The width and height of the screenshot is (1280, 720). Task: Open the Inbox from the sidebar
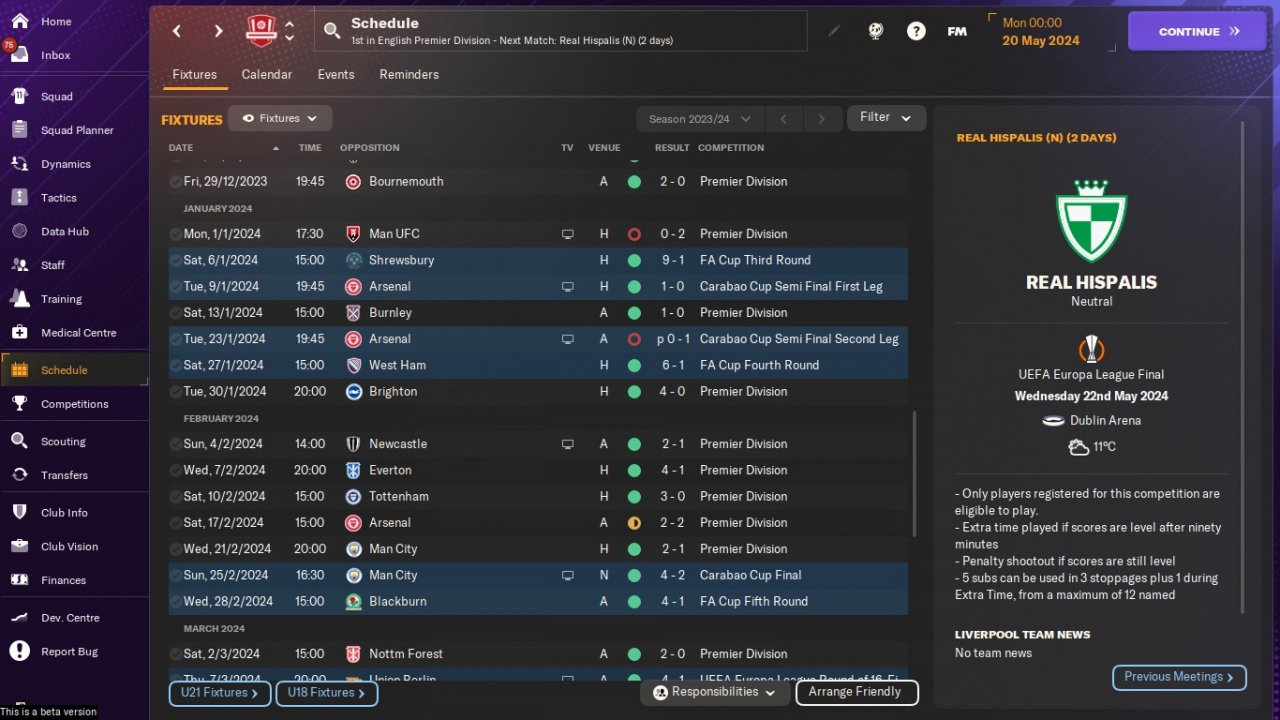pyautogui.click(x=55, y=55)
